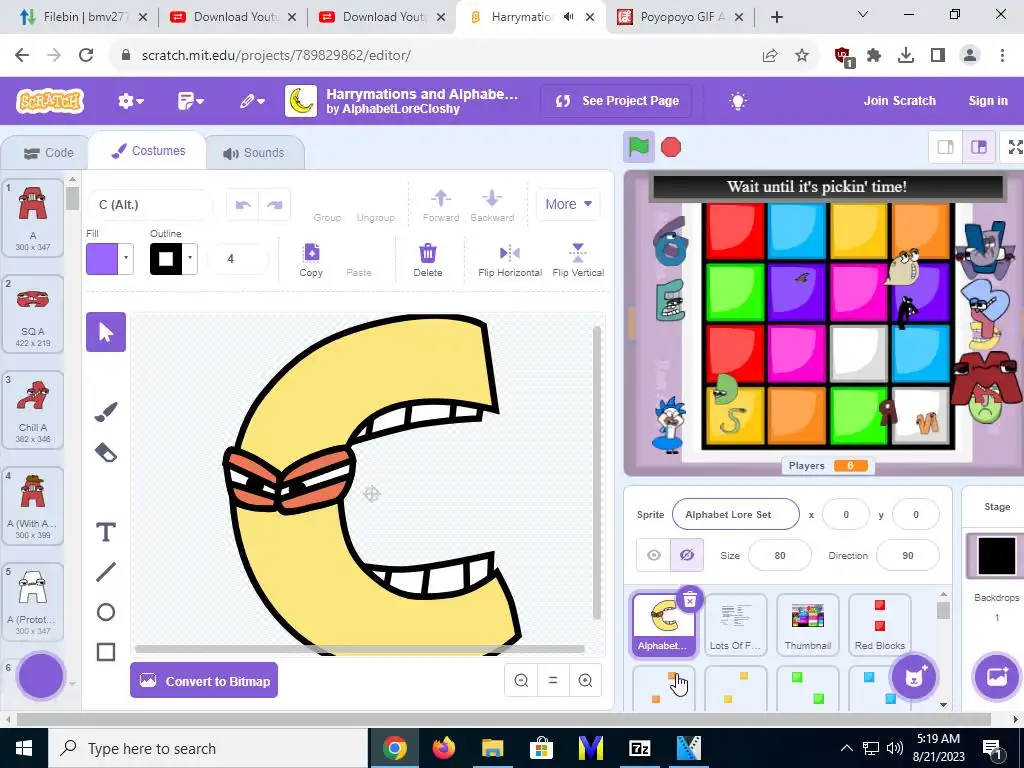Select the Brush tool
The width and height of the screenshot is (1024, 768).
106,412
